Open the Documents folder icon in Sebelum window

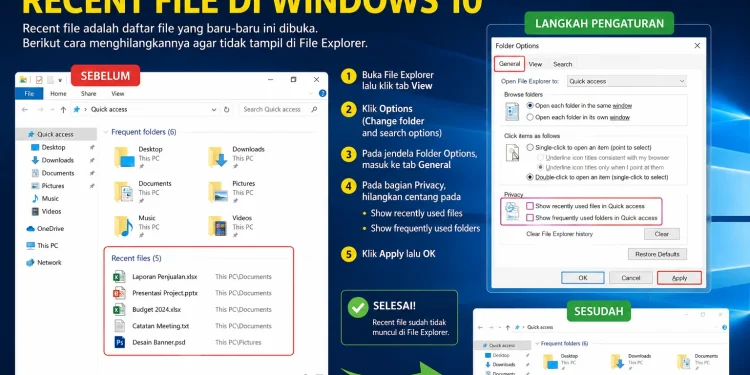[x=124, y=191]
